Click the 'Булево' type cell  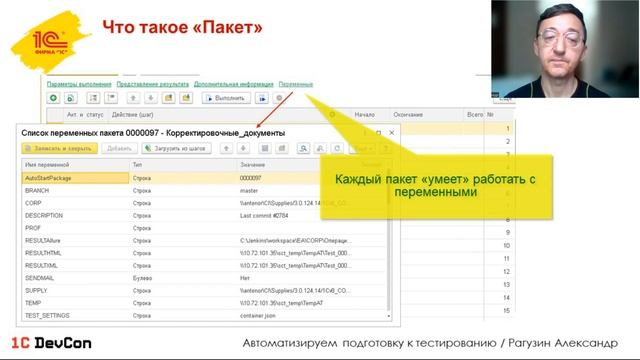142,278
